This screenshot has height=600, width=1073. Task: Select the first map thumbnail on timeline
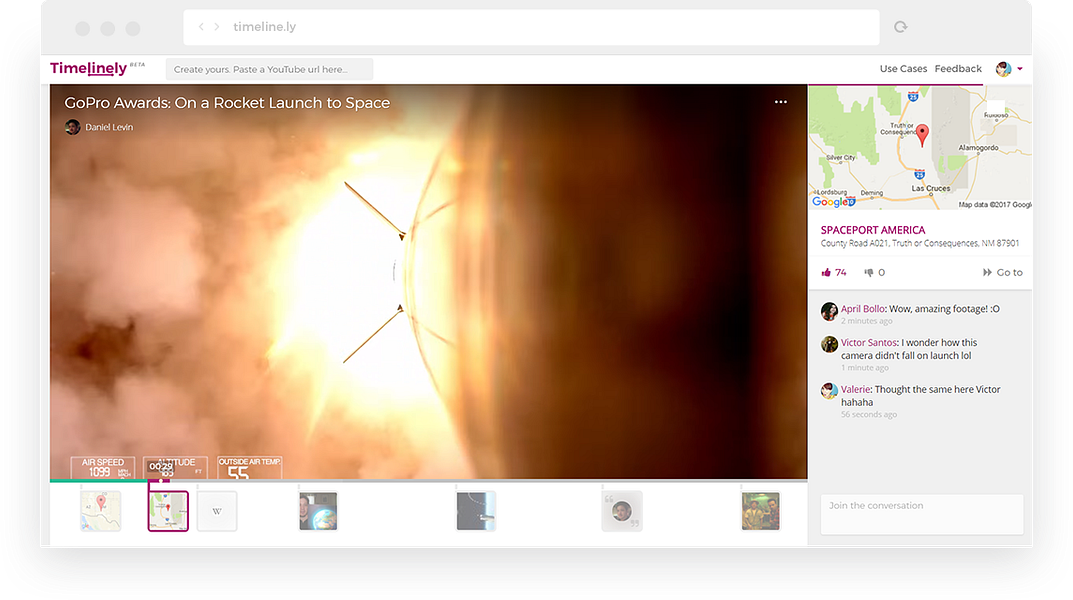[x=101, y=511]
